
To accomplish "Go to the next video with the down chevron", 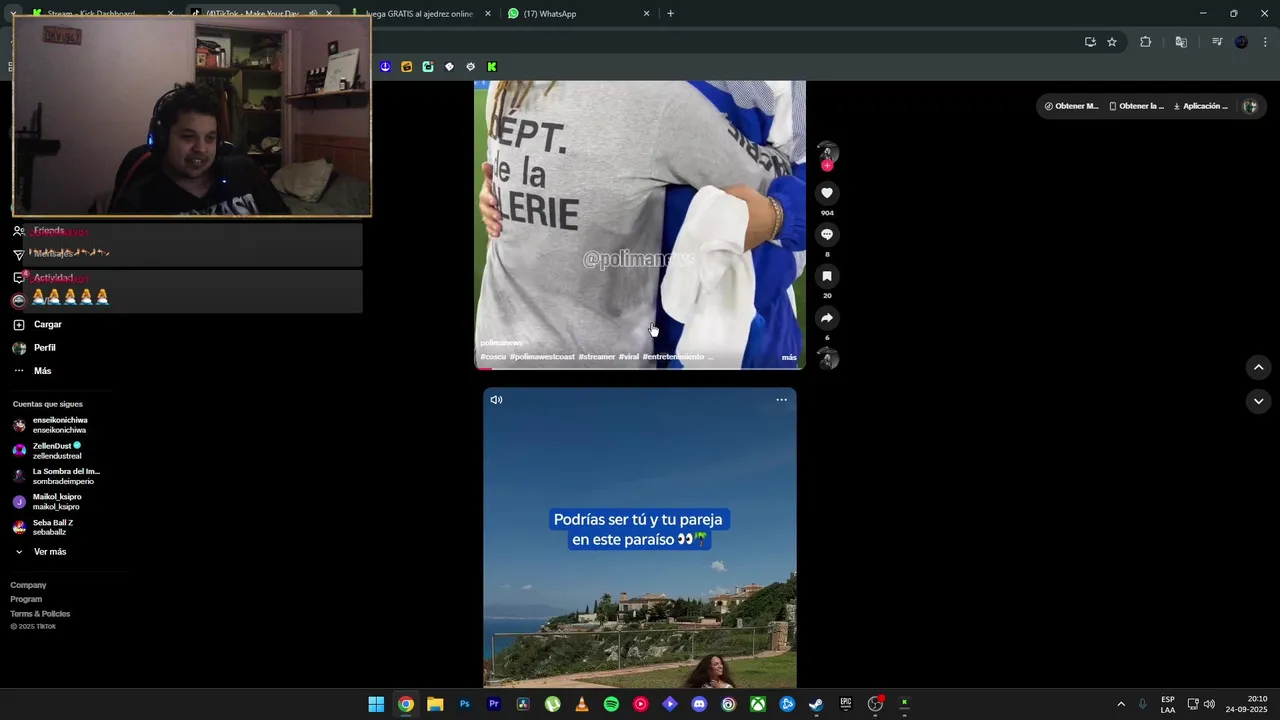I will click(x=1259, y=401).
